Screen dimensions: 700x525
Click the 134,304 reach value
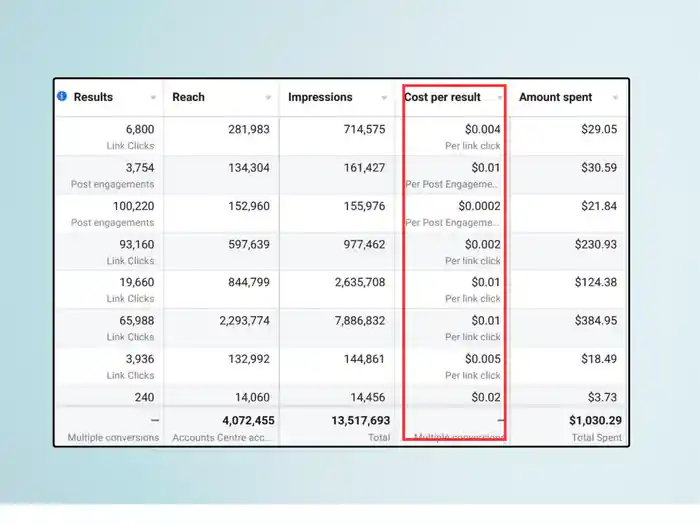pyautogui.click(x=249, y=168)
